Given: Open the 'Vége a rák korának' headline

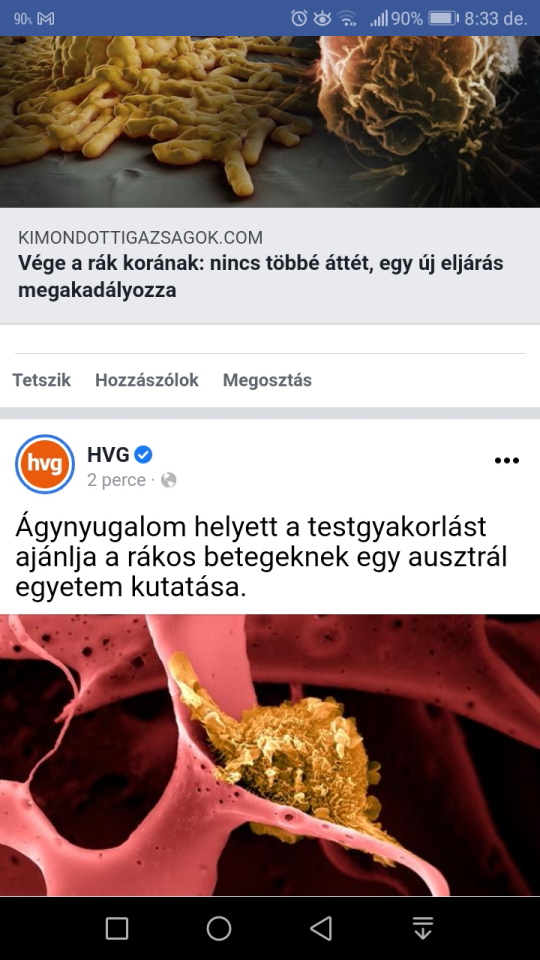Looking at the screenshot, I should tap(261, 277).
